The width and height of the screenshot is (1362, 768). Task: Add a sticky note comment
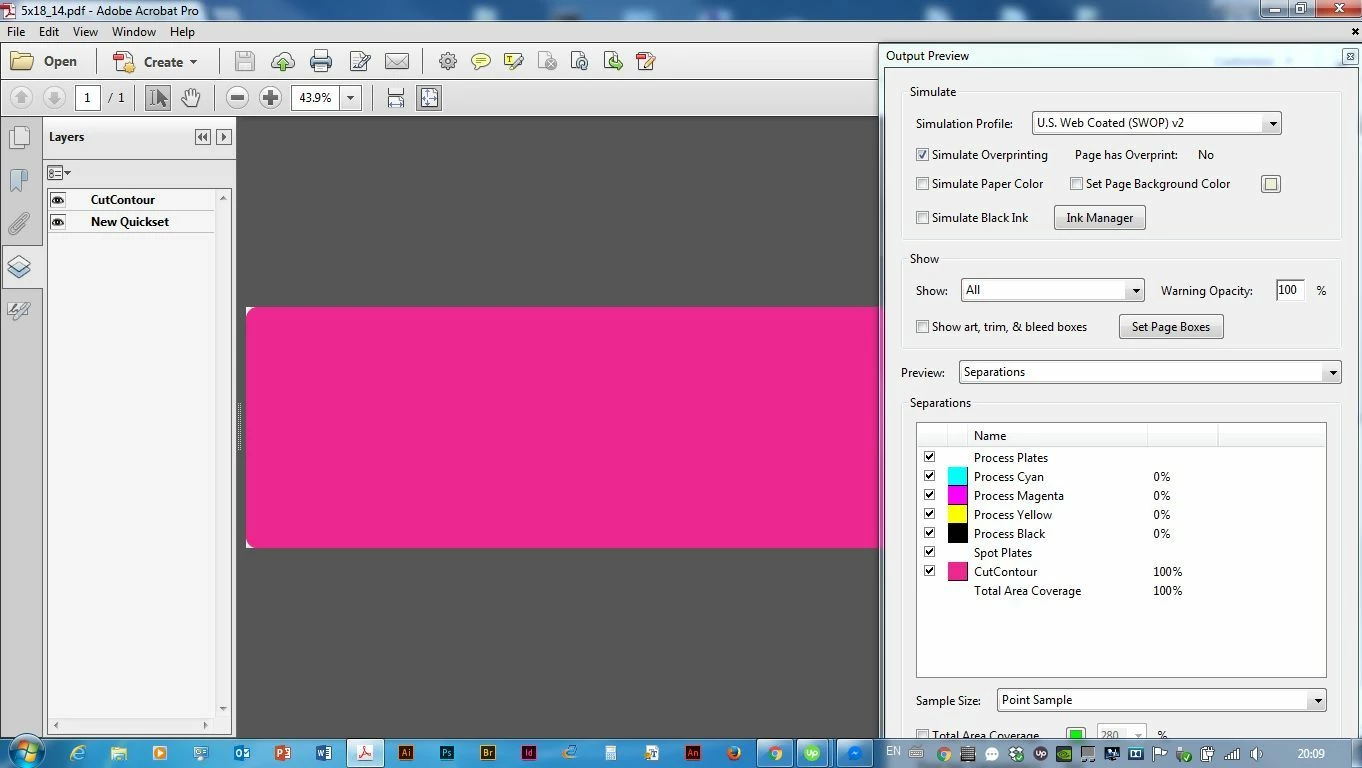click(x=481, y=62)
